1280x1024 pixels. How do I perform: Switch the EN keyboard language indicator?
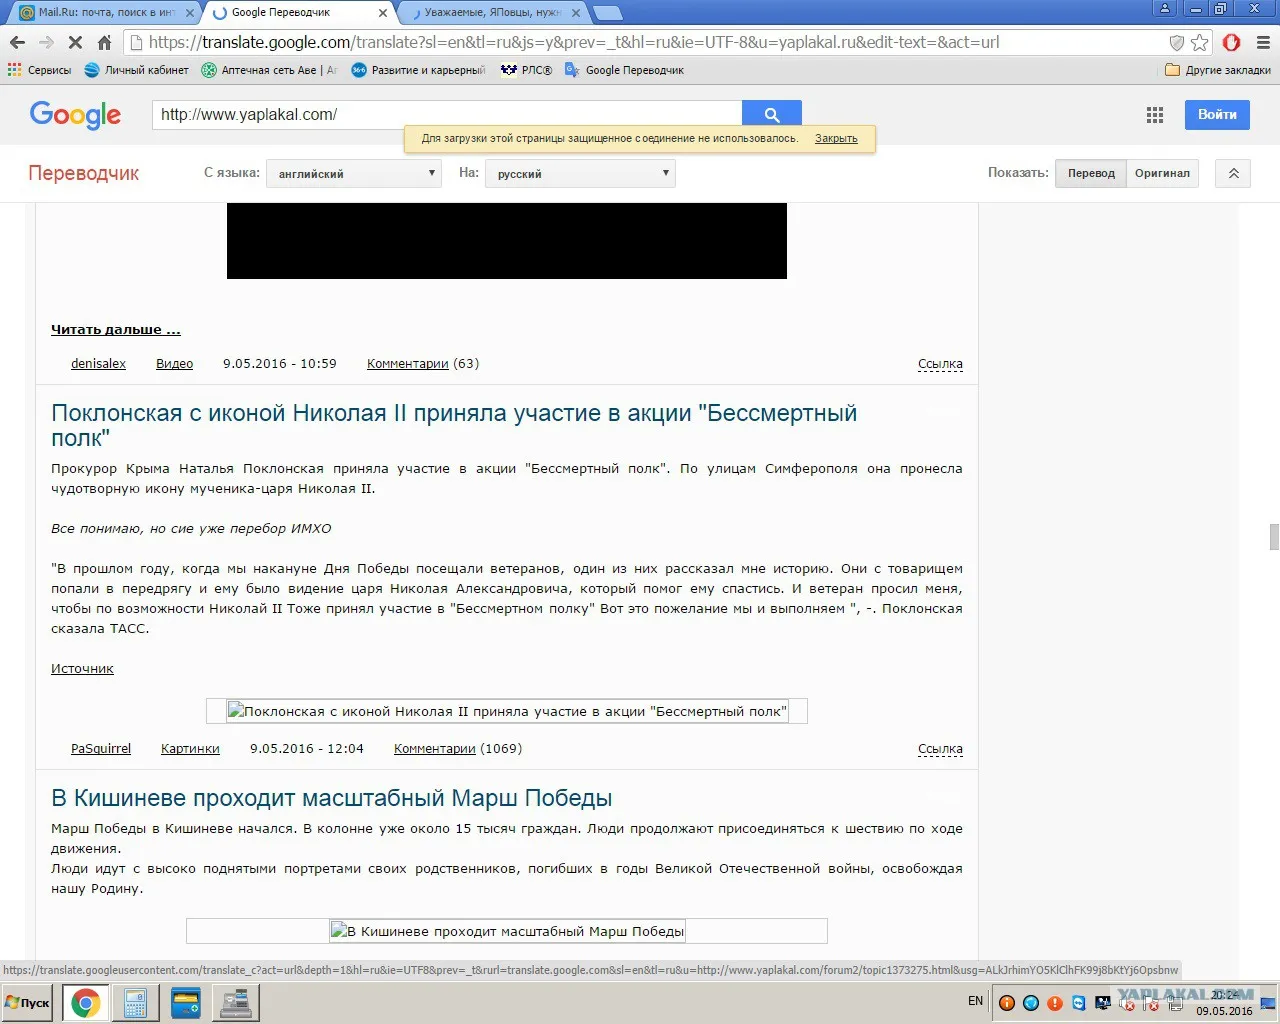coord(975,1001)
